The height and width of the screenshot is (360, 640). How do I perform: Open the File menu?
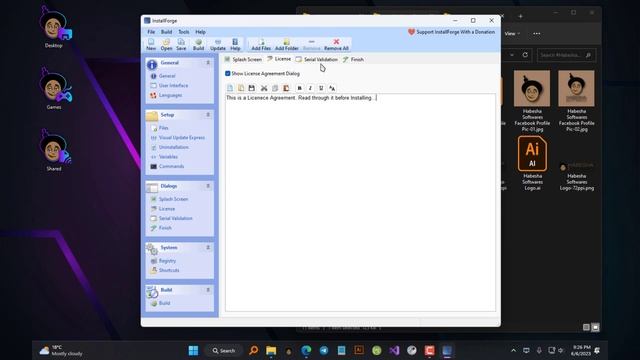(151, 32)
